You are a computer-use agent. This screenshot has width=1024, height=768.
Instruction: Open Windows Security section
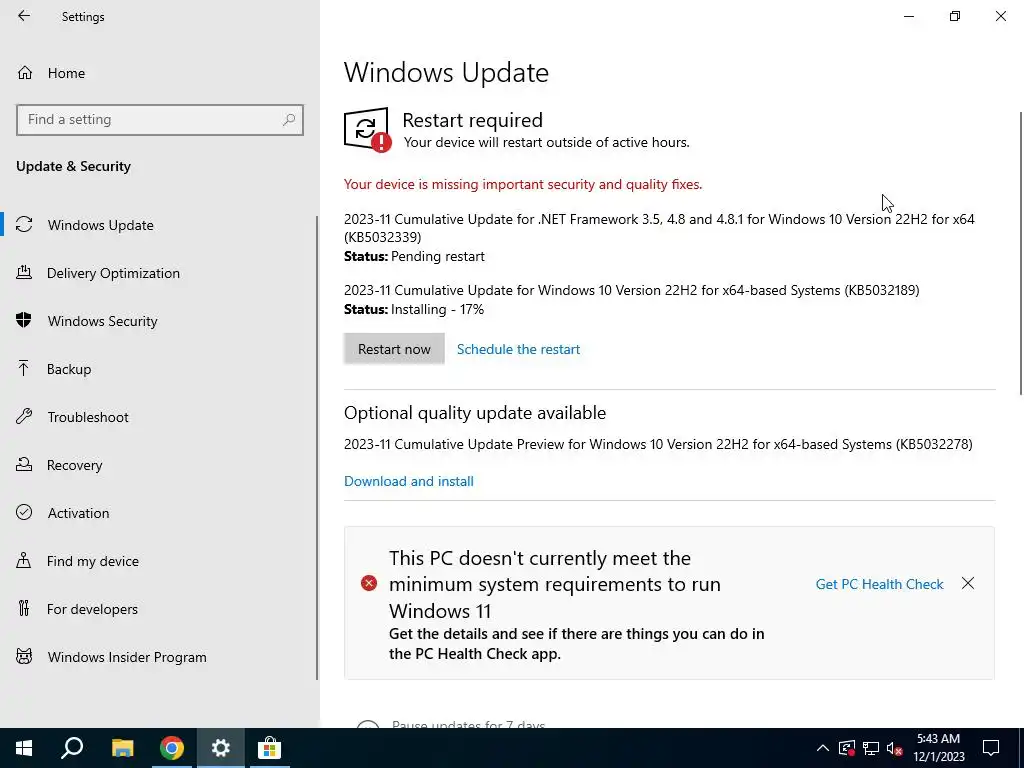pyautogui.click(x=103, y=321)
